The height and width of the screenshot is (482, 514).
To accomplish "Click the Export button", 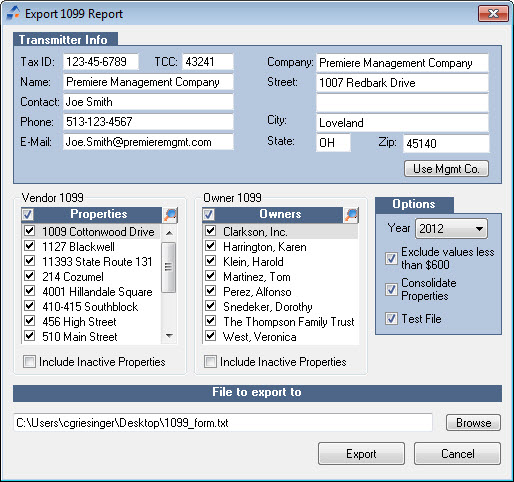I will click(x=361, y=454).
